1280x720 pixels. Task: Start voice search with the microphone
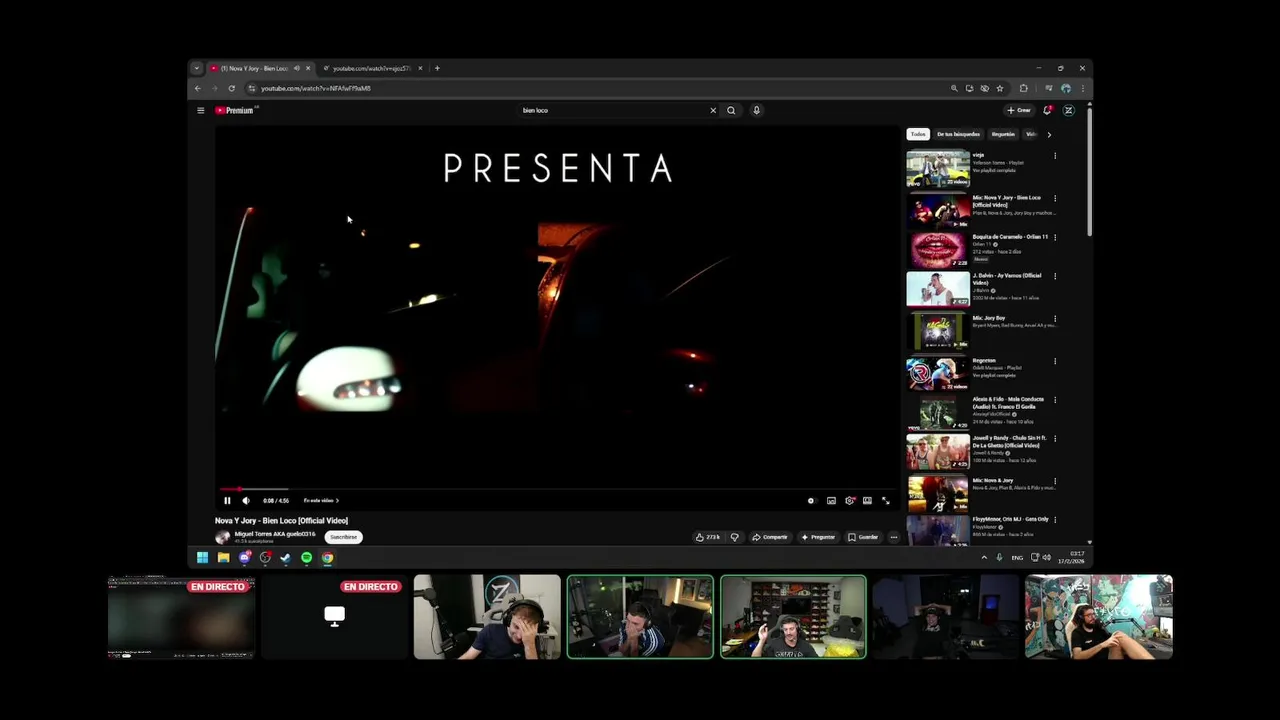point(756,110)
